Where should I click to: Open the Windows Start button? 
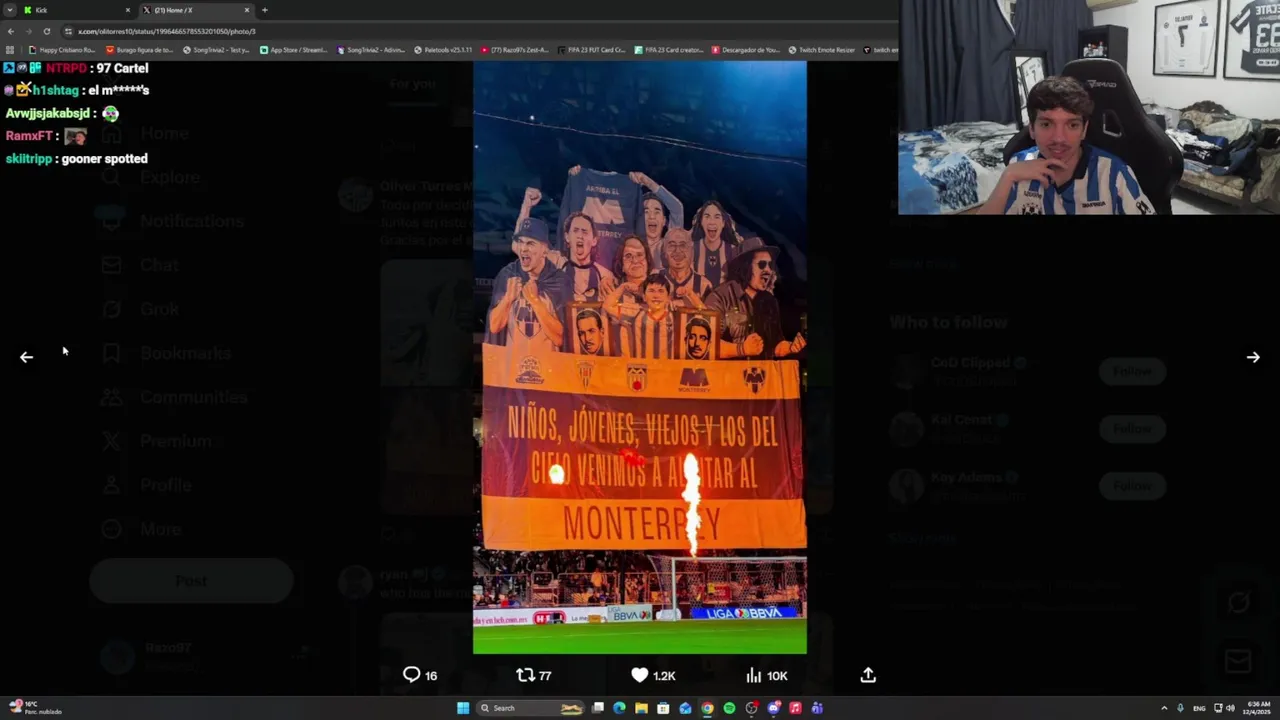[x=463, y=708]
